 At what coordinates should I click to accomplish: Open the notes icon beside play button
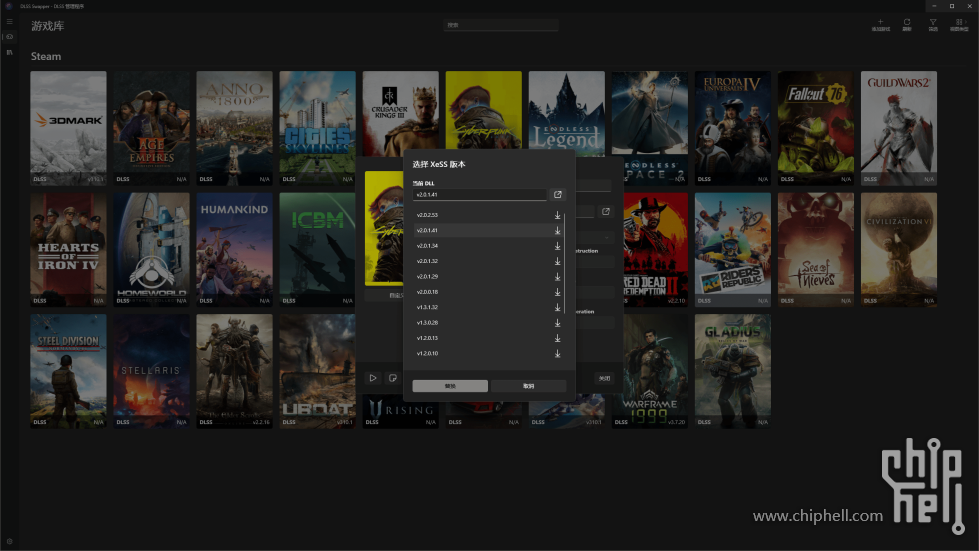coord(393,378)
